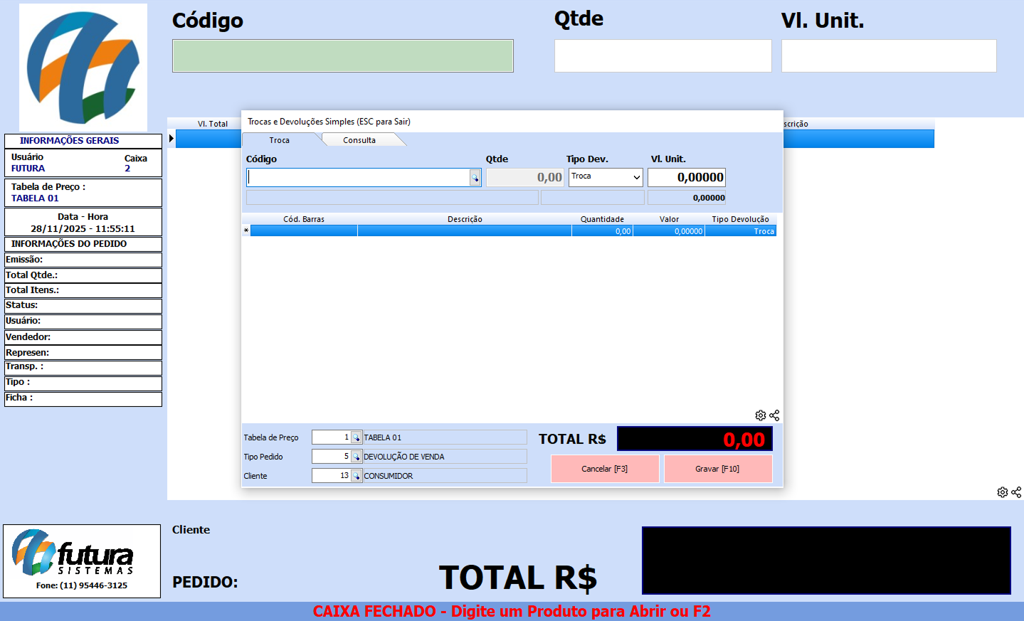
Task: Open the Cliente search lookup icon
Action: point(356,476)
